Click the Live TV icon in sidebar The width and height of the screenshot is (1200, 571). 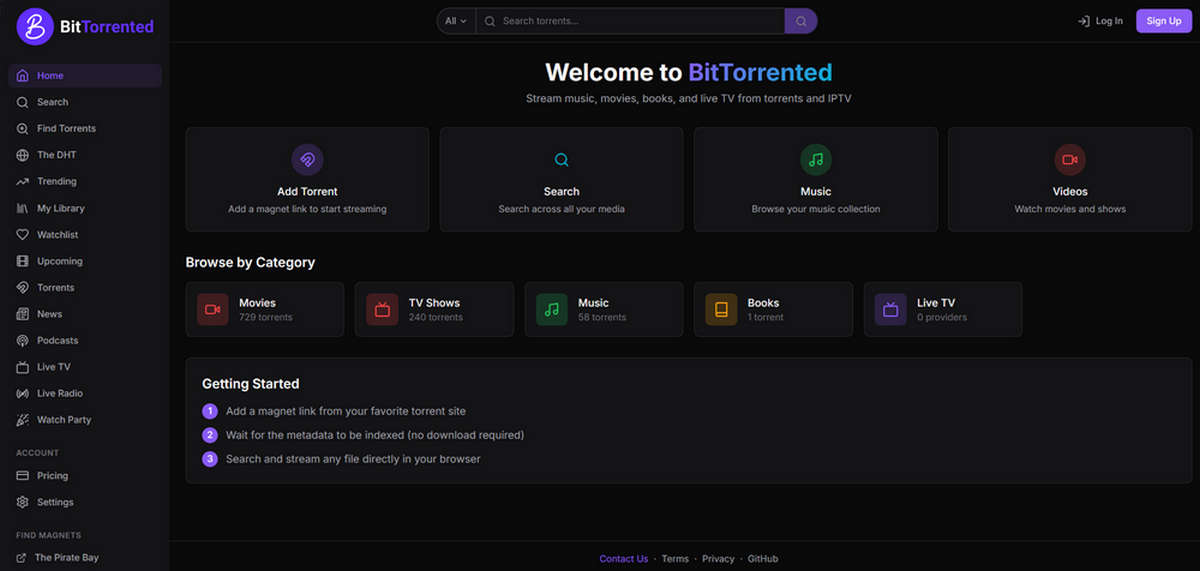[23, 367]
